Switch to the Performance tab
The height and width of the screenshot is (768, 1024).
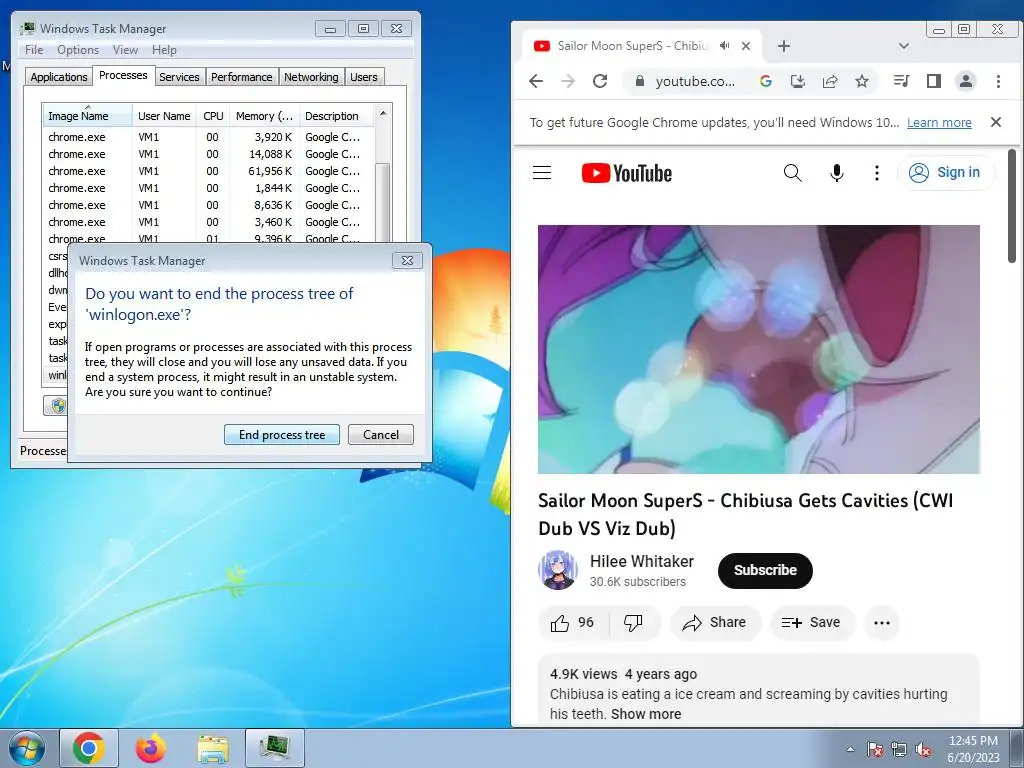point(242,76)
